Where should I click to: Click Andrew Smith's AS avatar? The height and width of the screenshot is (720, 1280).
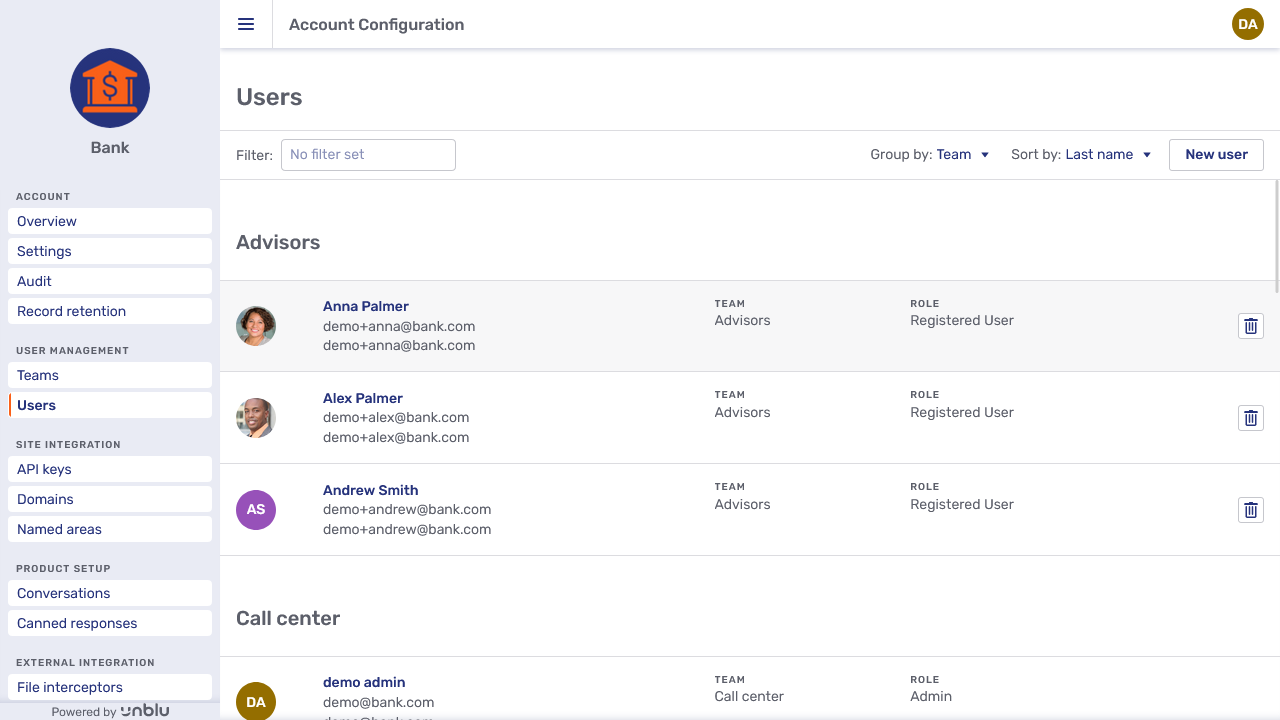[x=256, y=510]
